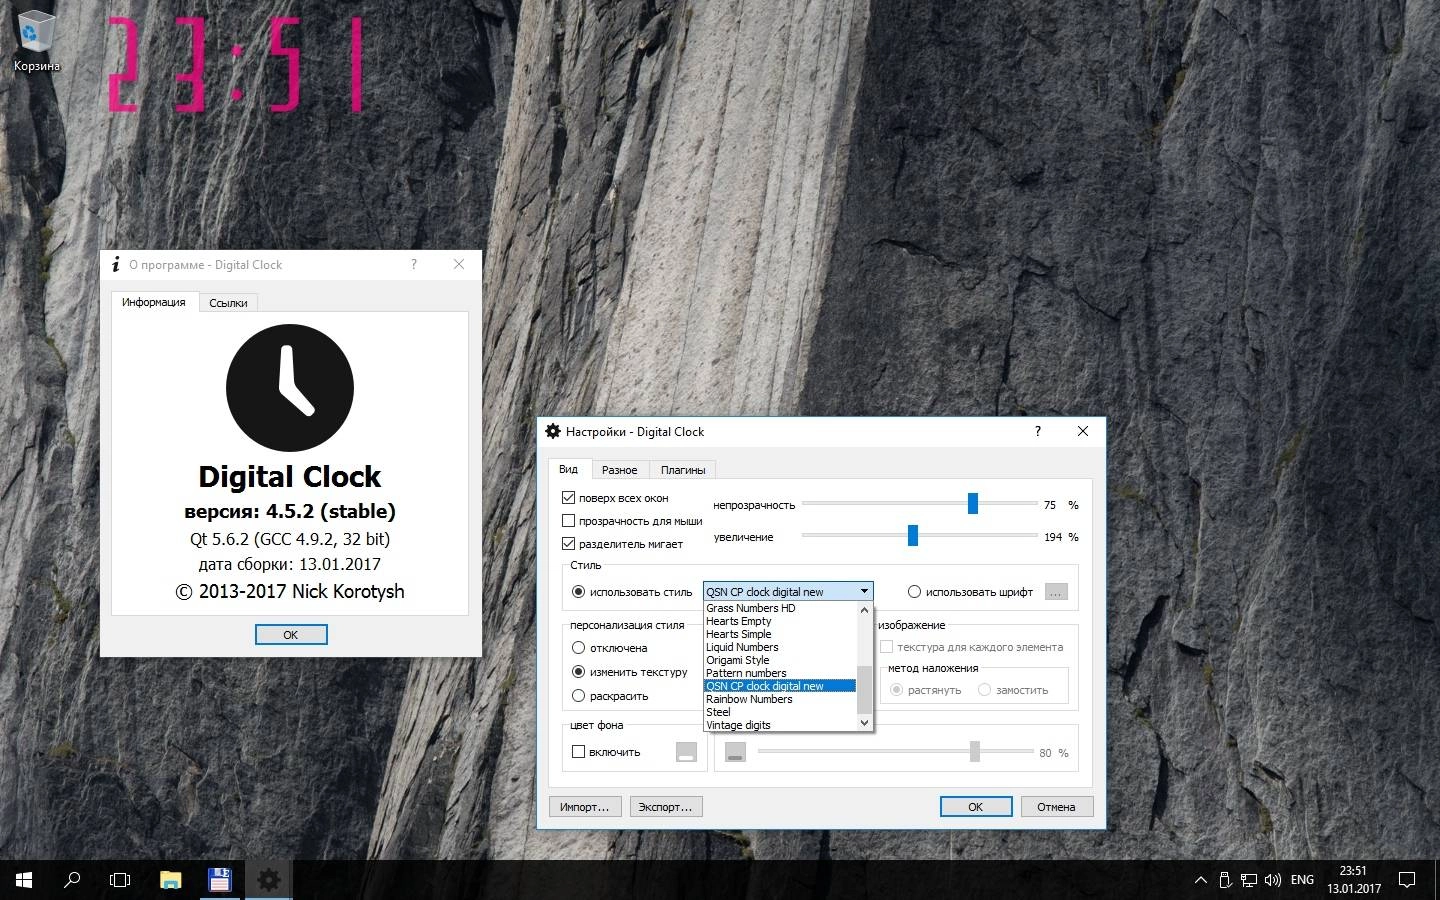Image resolution: width=1440 pixels, height=900 pixels.
Task: Click the Windows Start button
Action: tap(24, 880)
